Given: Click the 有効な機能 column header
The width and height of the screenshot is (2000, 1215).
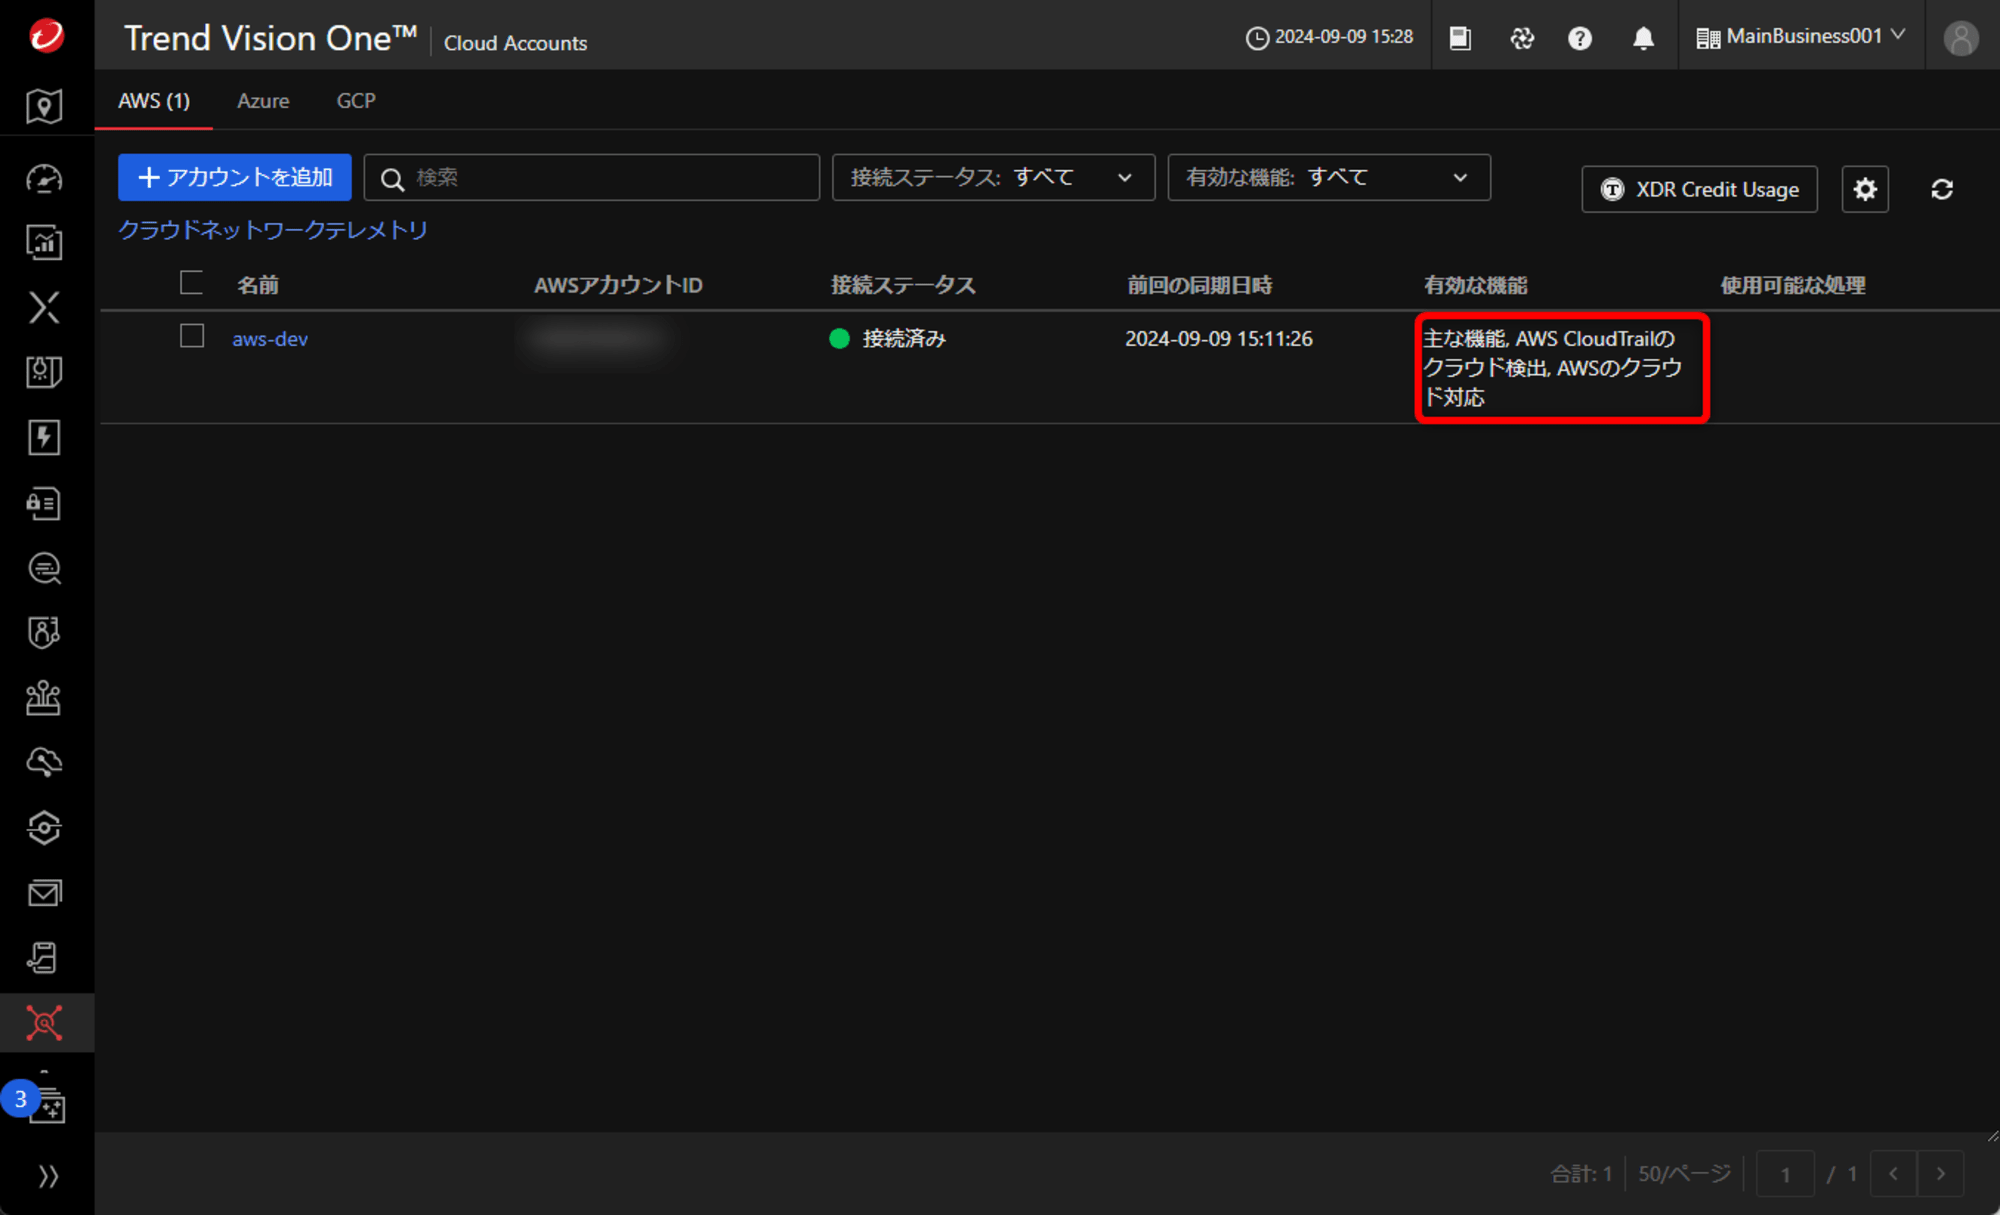Looking at the screenshot, I should [1476, 285].
